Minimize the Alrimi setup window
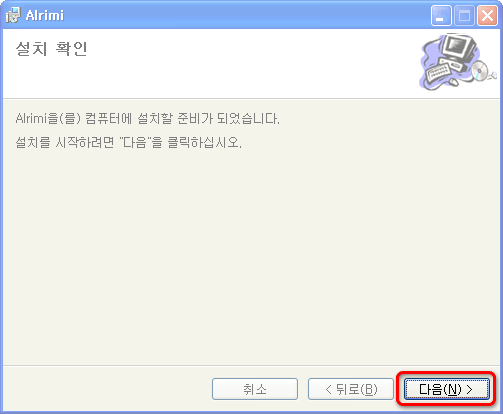The width and height of the screenshot is (503, 414). 441,16
